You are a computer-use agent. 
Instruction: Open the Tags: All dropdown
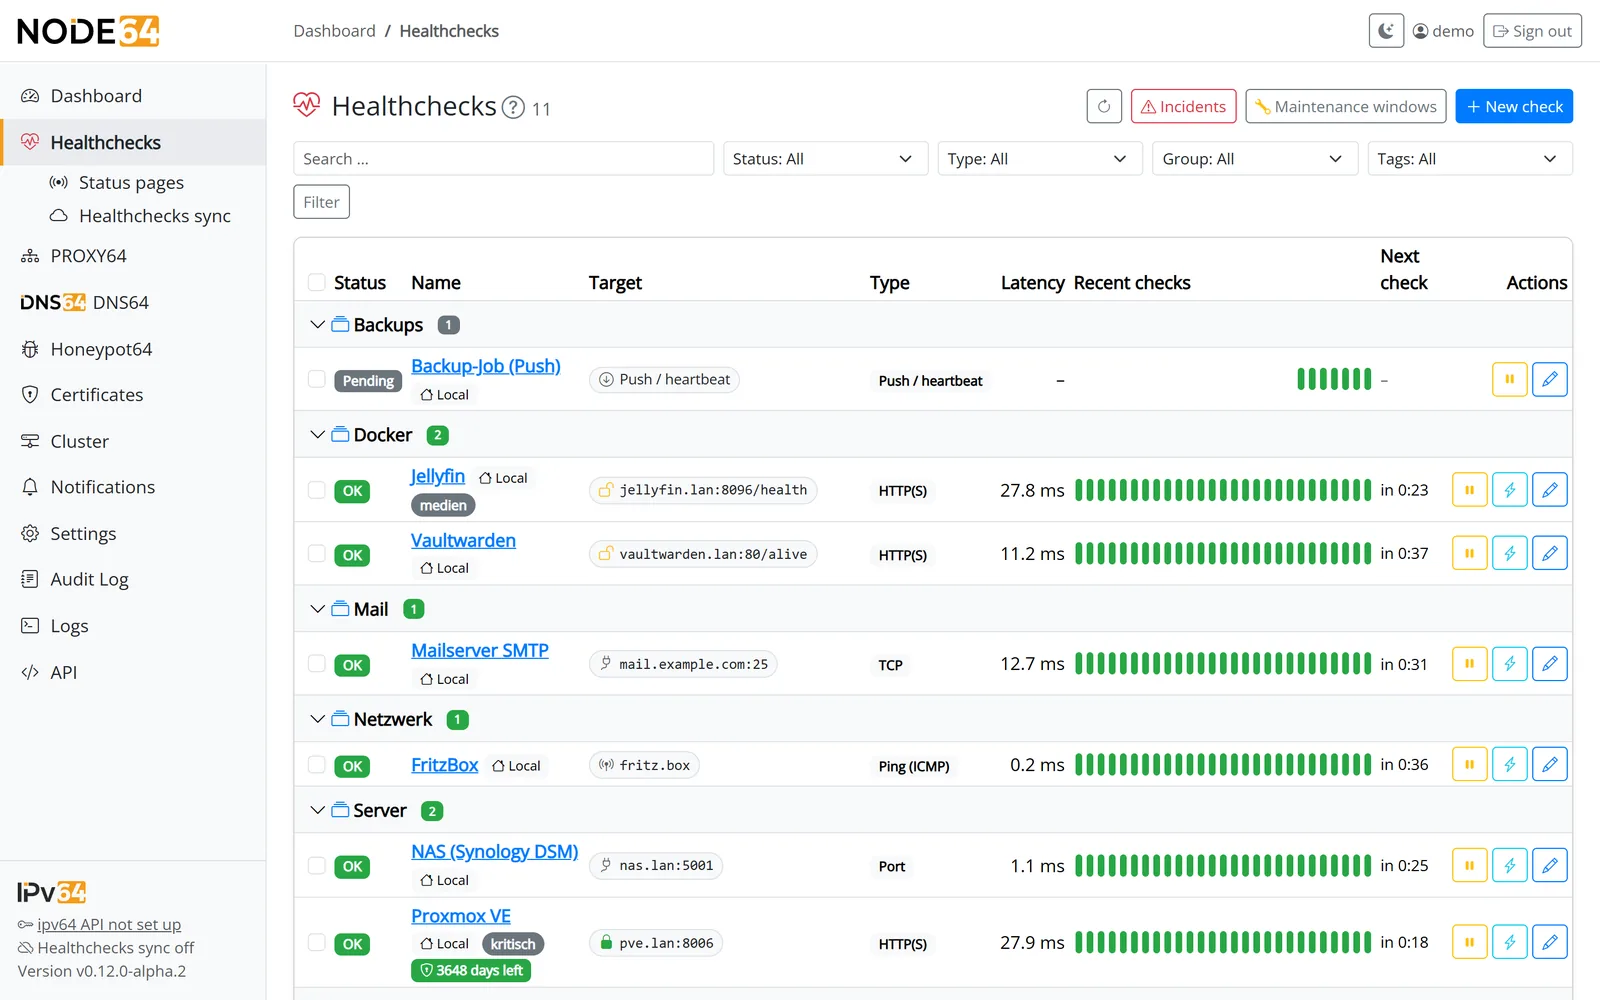(1470, 159)
